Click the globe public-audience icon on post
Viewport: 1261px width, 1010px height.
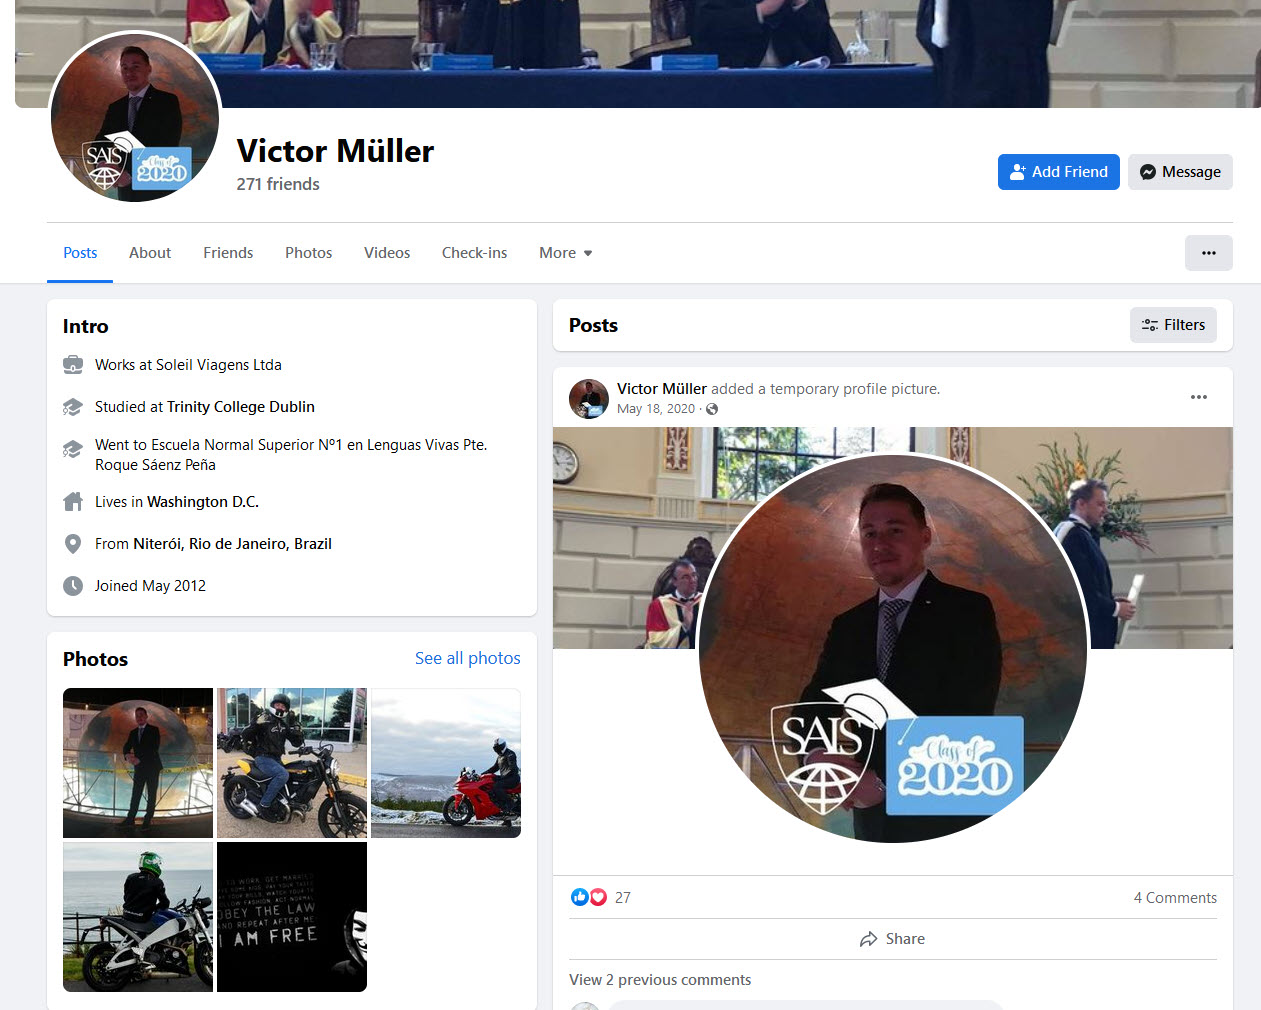pyautogui.click(x=712, y=409)
